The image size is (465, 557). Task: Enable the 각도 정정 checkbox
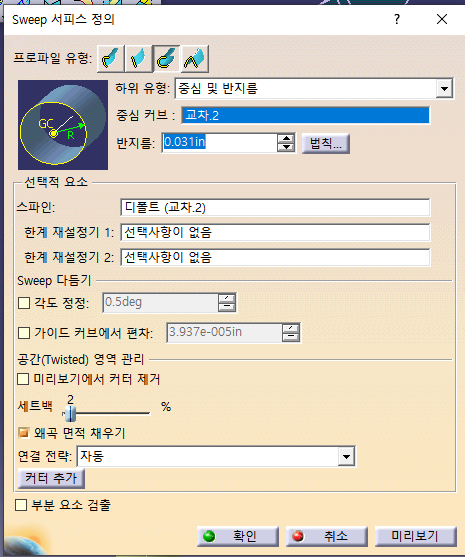coord(24,303)
